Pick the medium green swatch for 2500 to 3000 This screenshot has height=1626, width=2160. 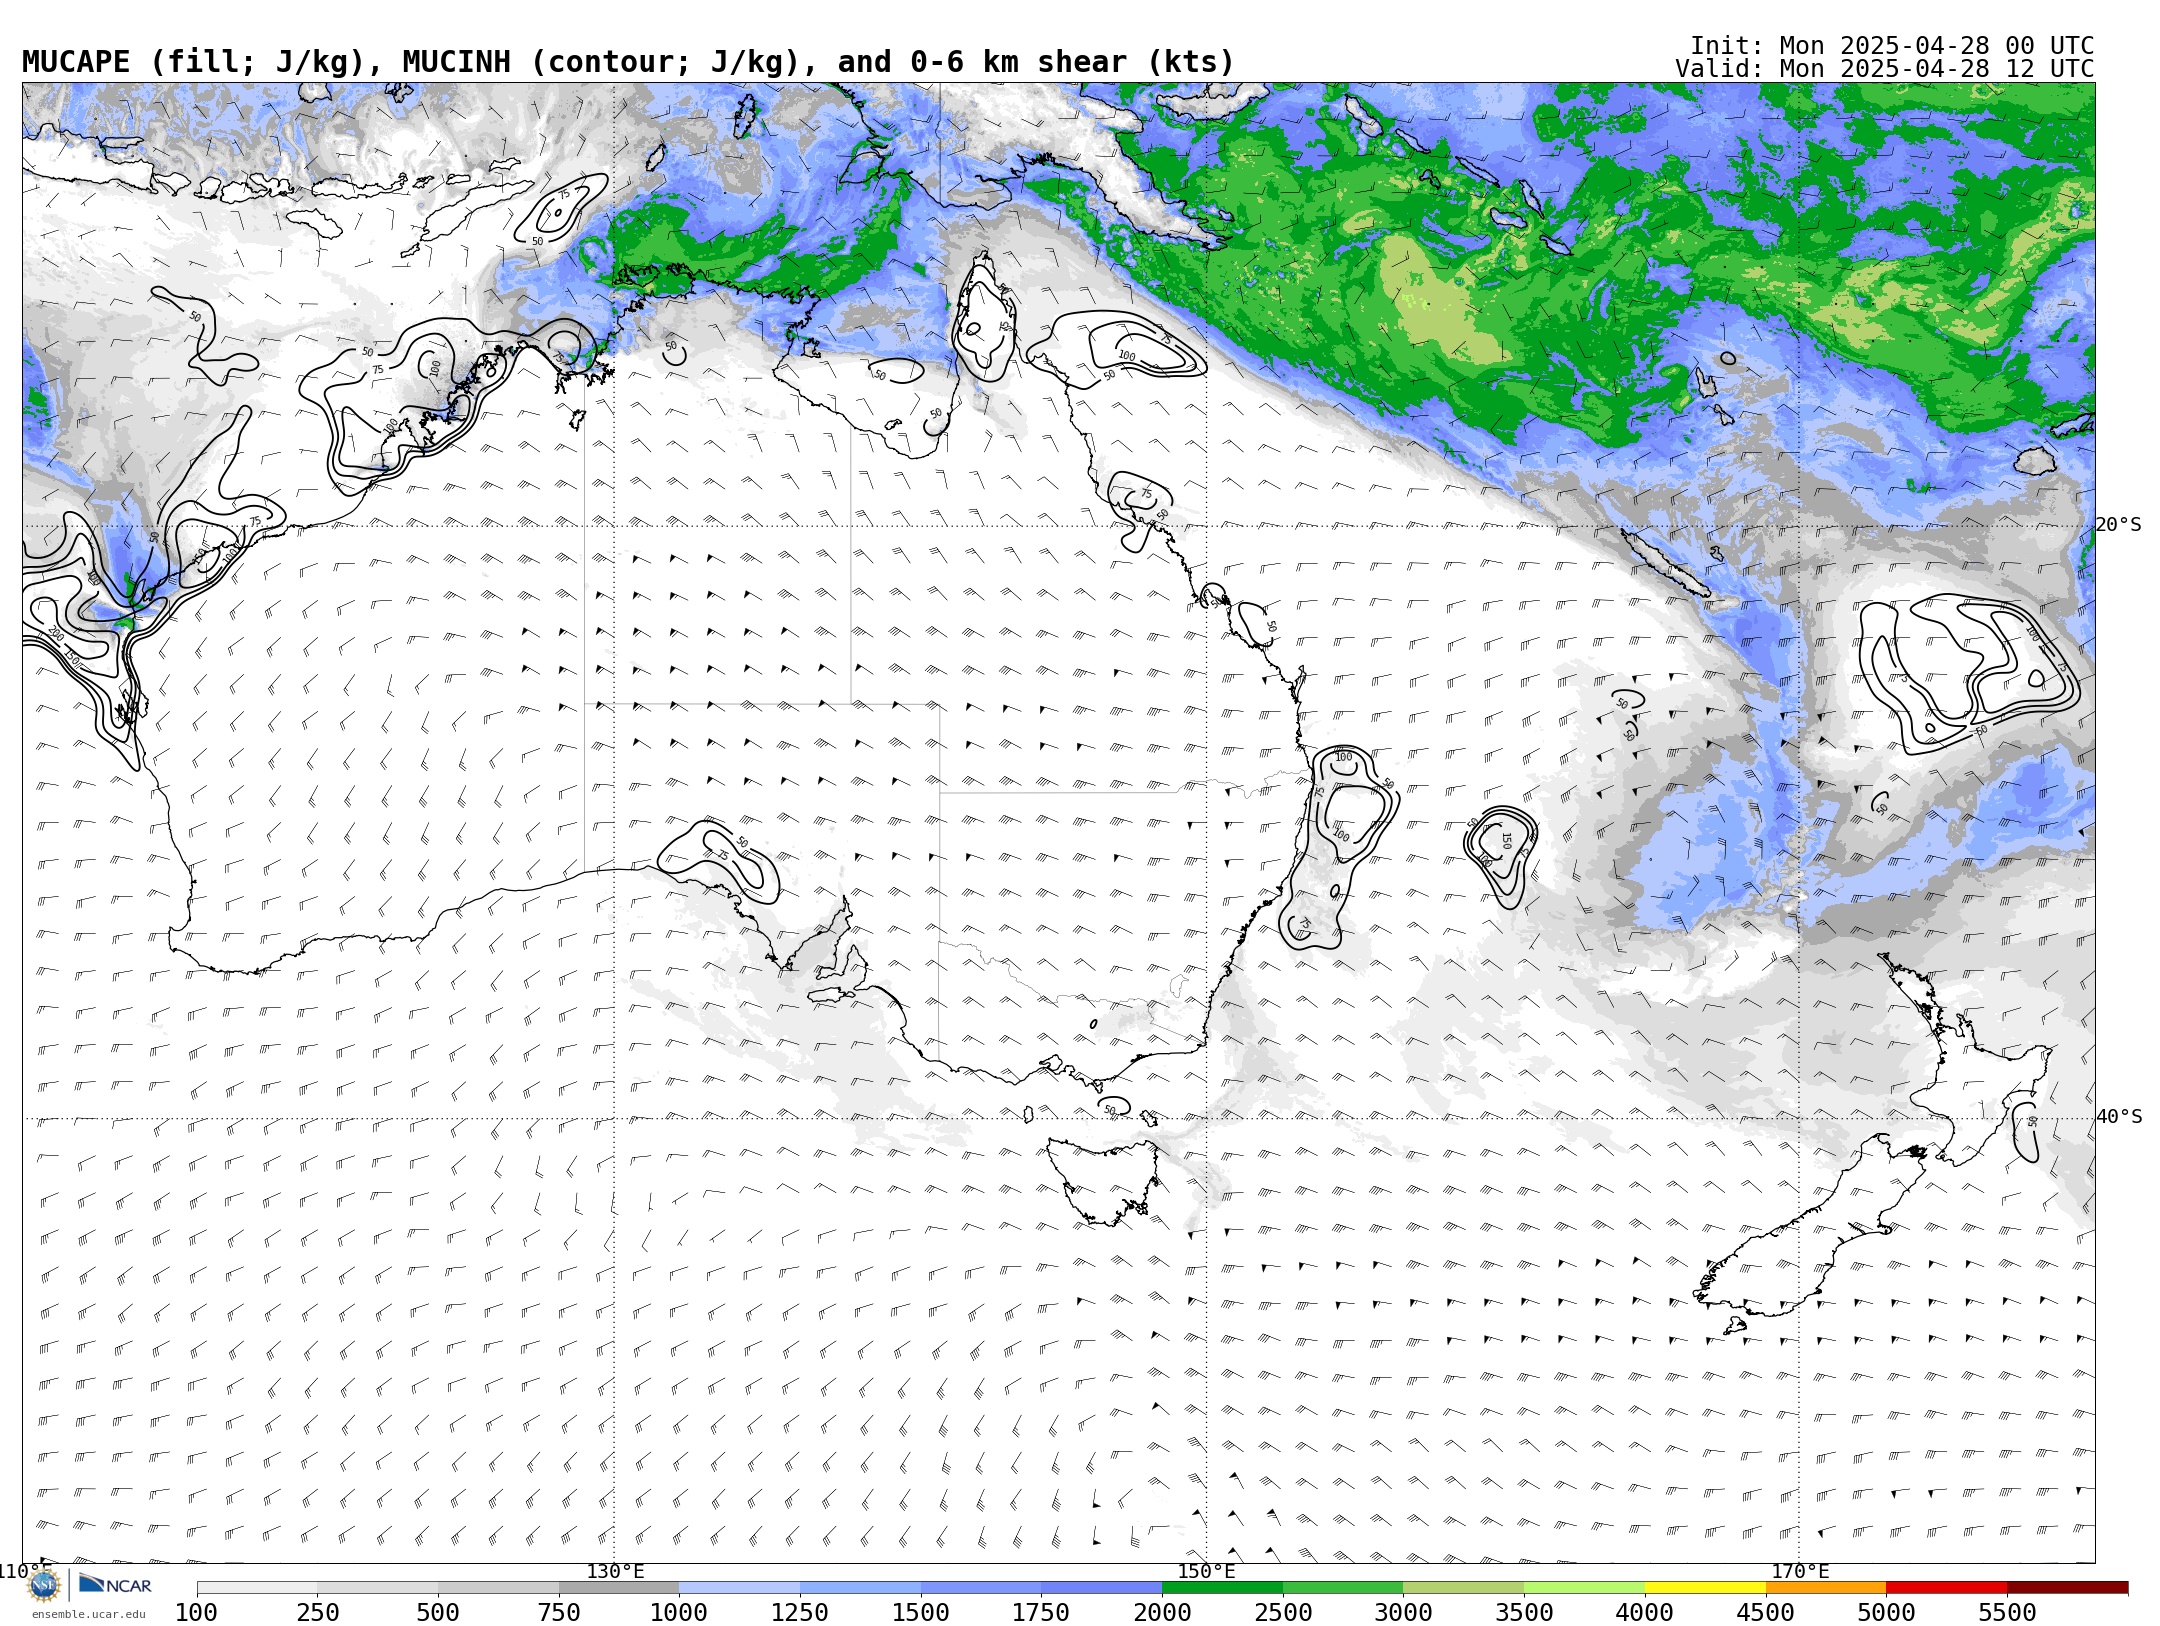[1343, 1588]
